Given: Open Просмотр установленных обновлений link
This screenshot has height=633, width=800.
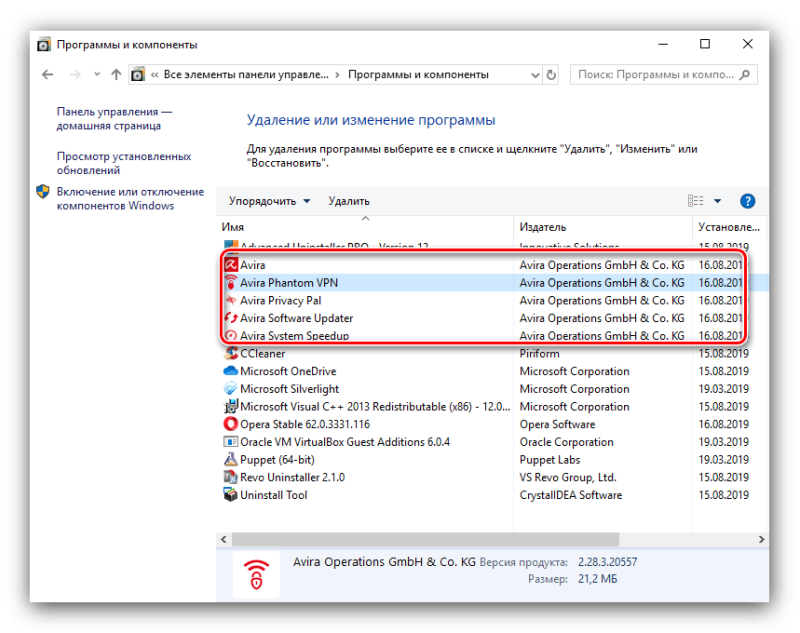Looking at the screenshot, I should [x=124, y=163].
